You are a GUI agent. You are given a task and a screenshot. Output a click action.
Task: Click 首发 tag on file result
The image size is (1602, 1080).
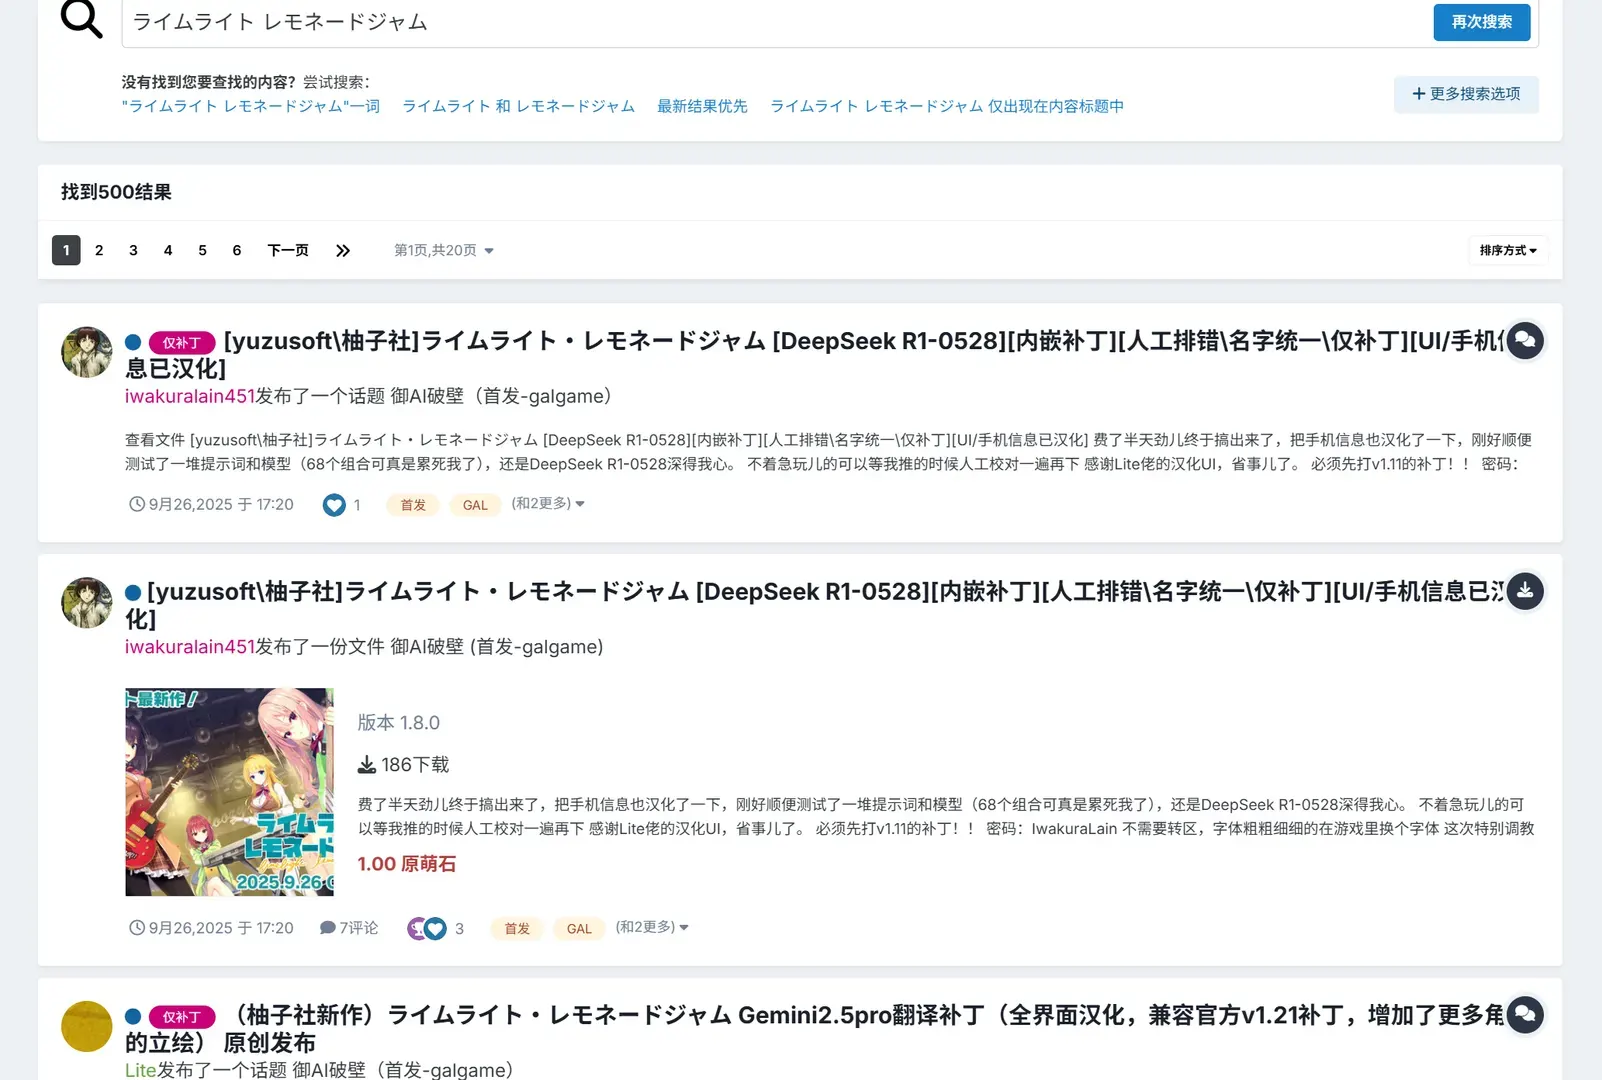(517, 929)
